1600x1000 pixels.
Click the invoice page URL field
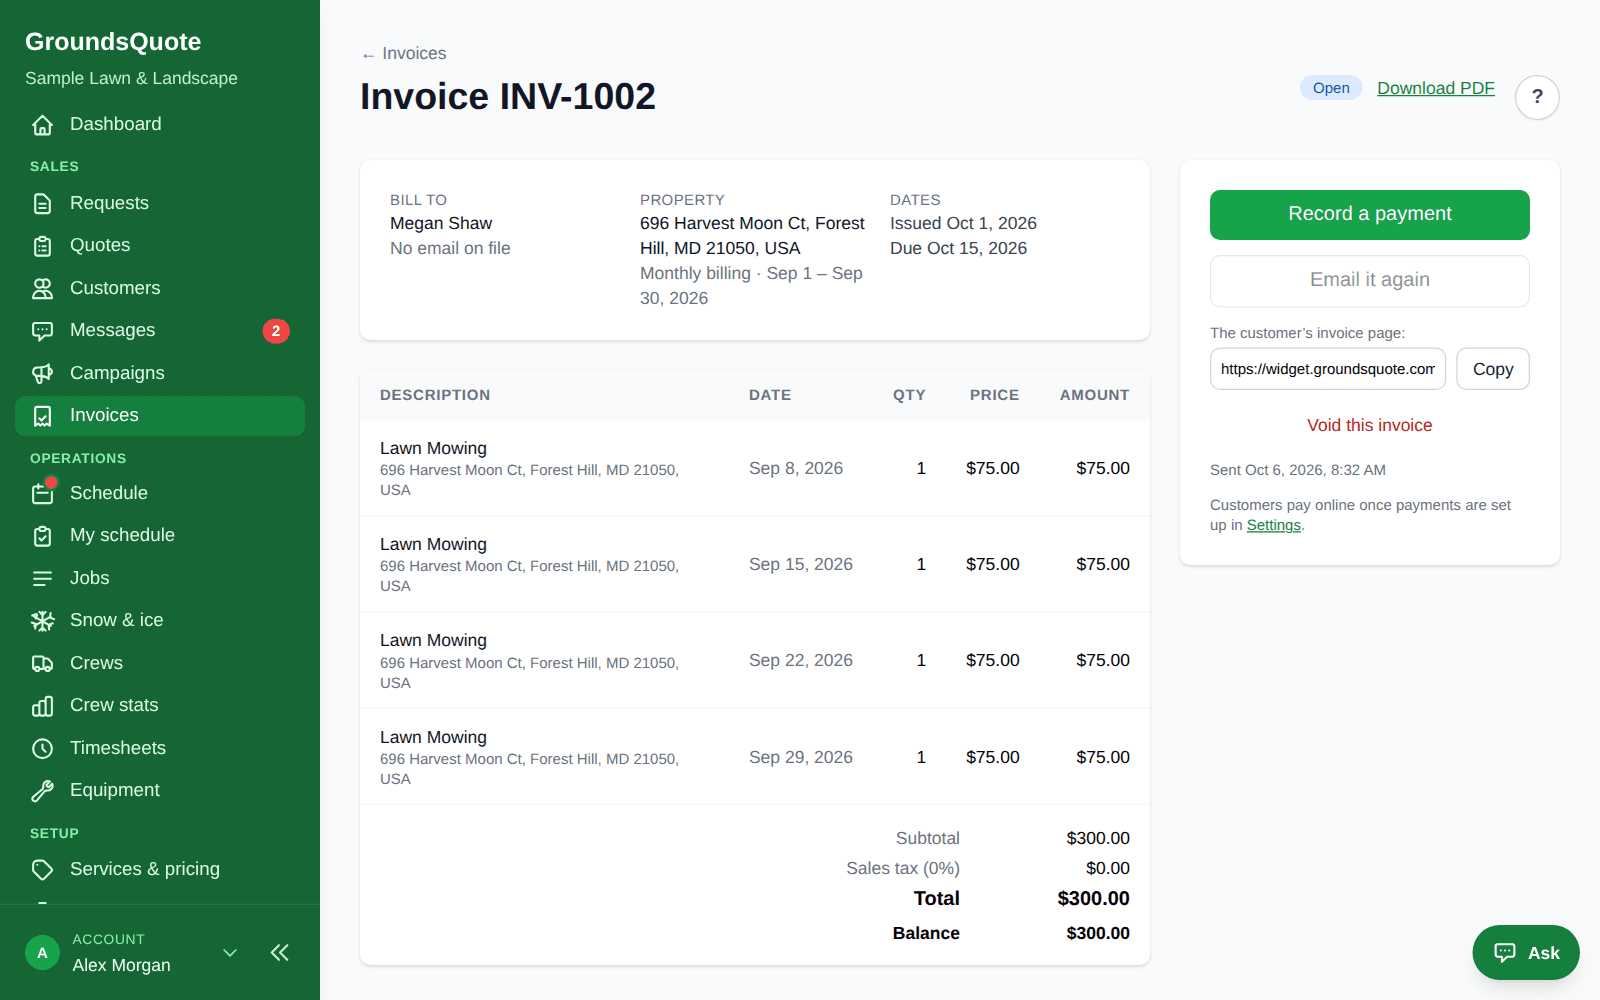coord(1328,369)
